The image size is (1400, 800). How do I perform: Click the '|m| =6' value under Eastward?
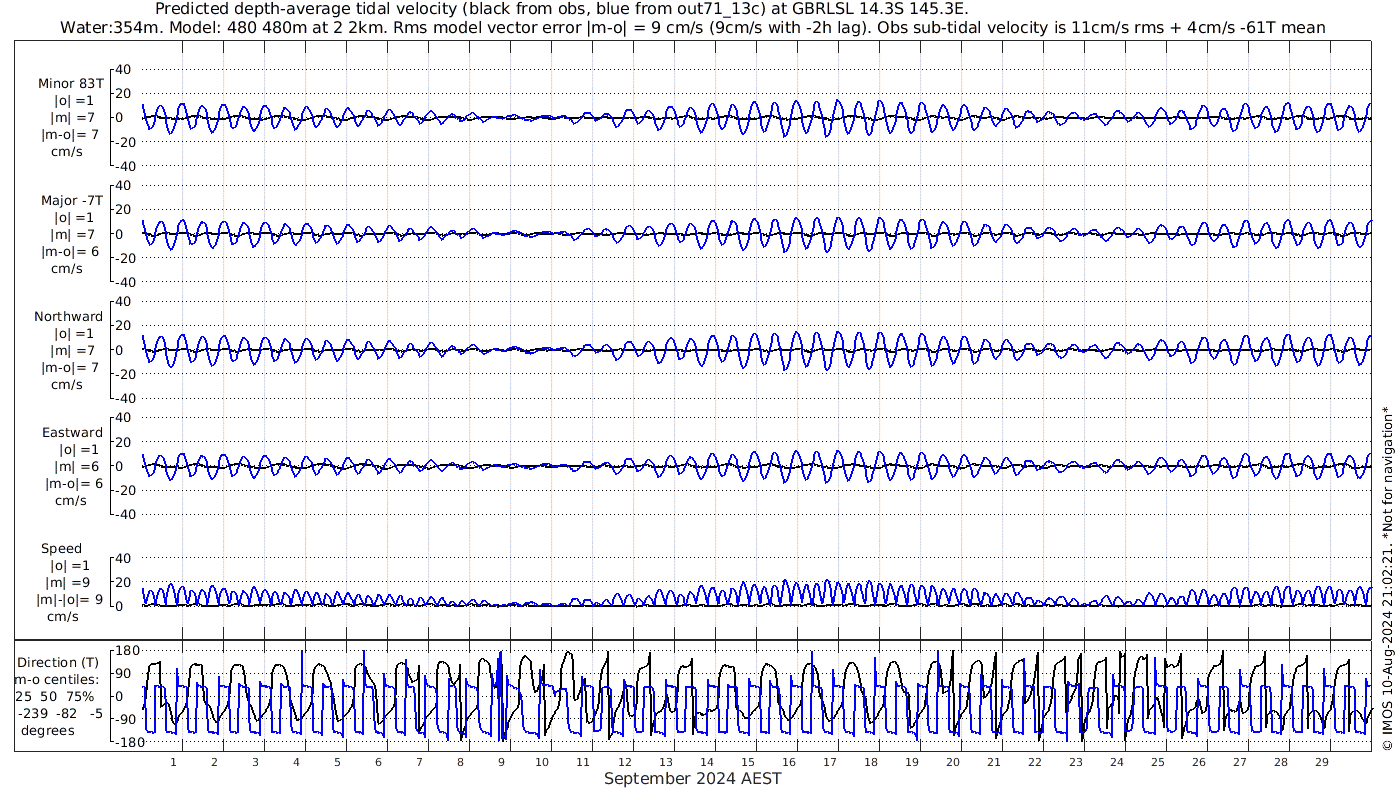77,467
